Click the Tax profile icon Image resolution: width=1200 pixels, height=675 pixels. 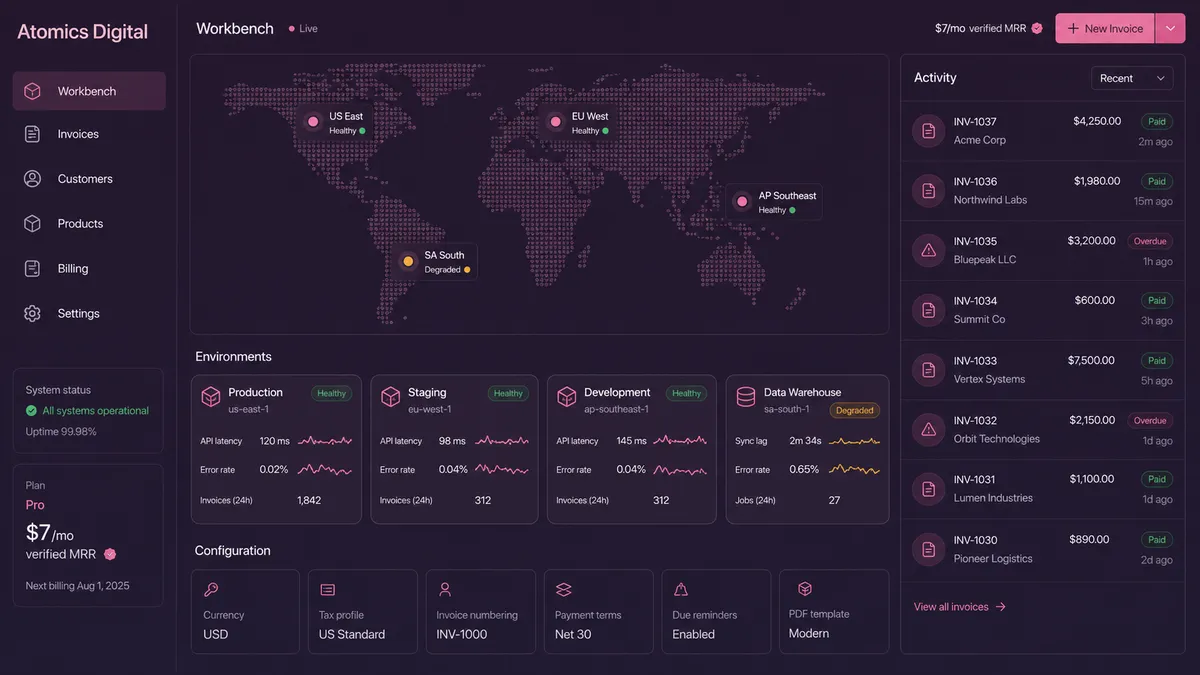pyautogui.click(x=328, y=590)
